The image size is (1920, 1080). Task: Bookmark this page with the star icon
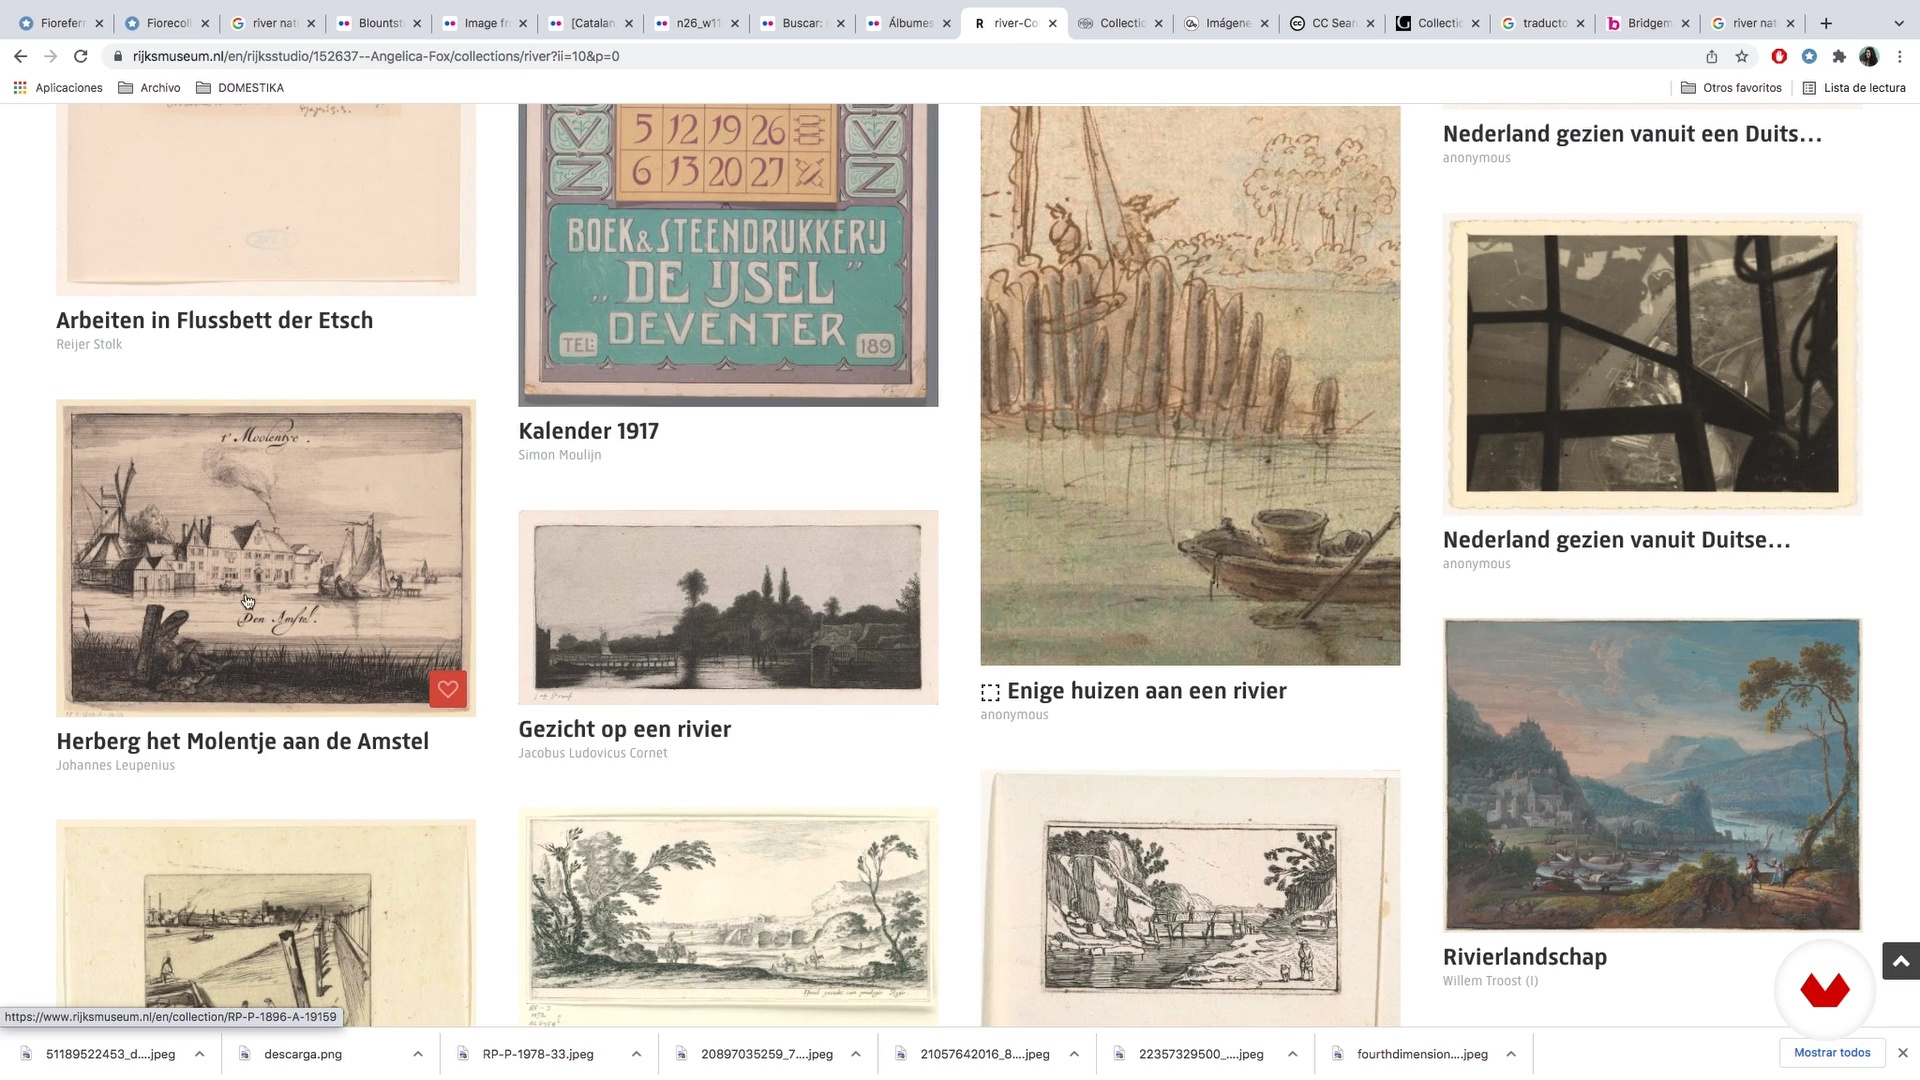1742,56
